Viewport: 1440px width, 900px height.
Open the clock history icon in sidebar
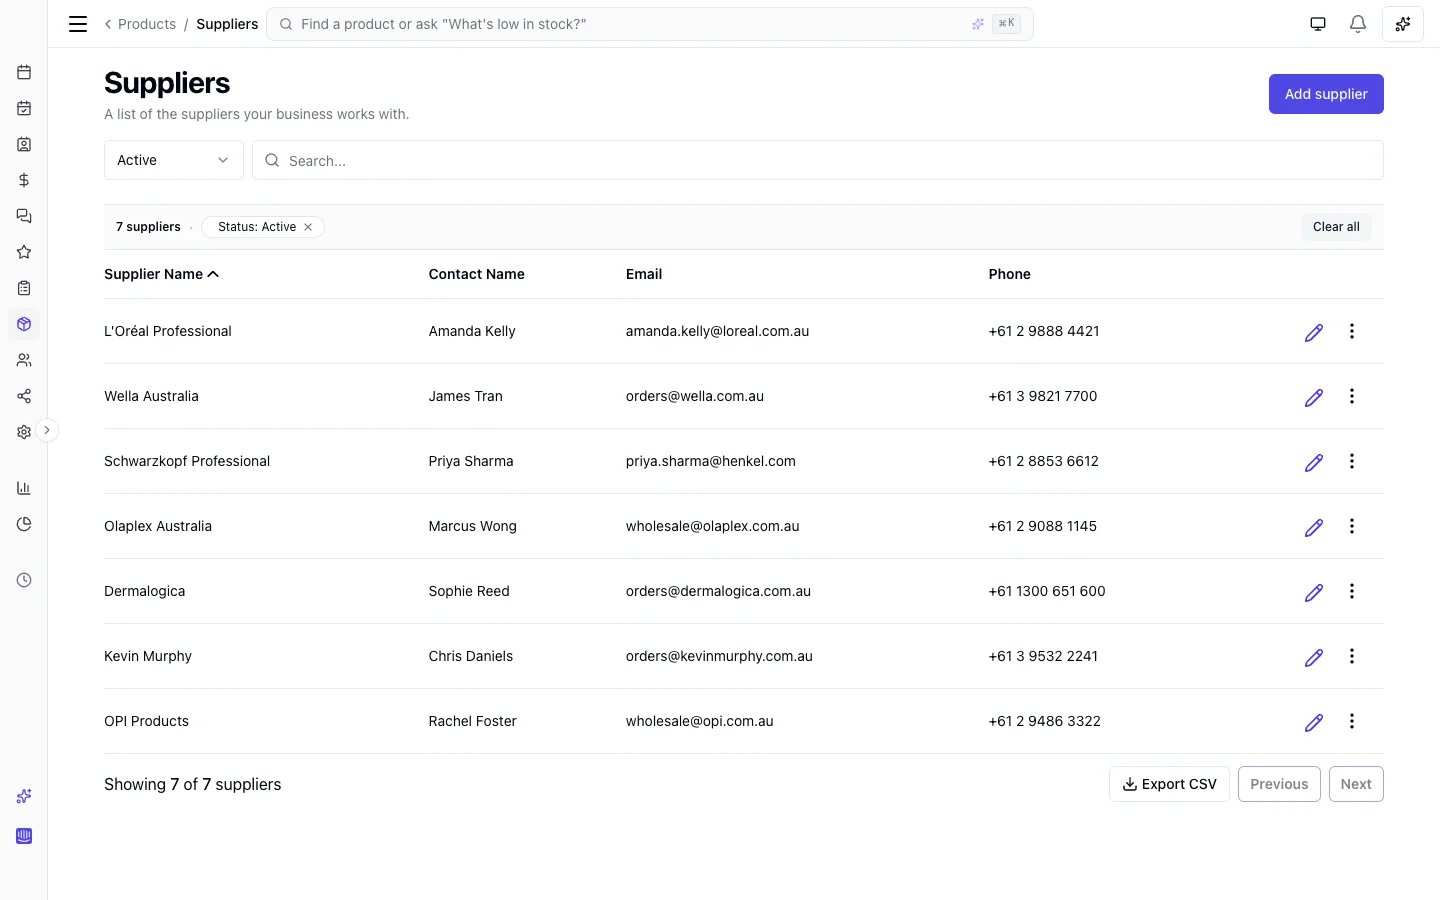point(24,580)
